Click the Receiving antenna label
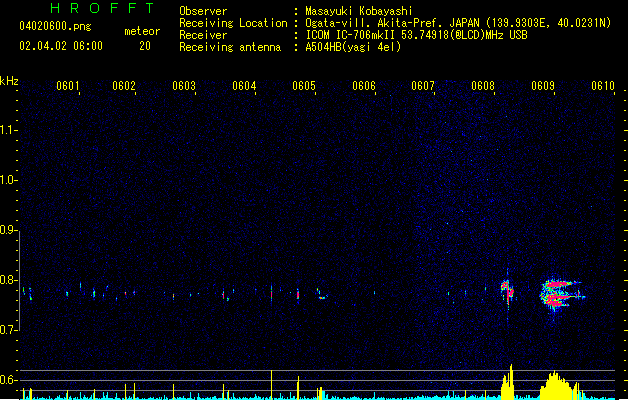The height and width of the screenshot is (400, 629). 230,47
